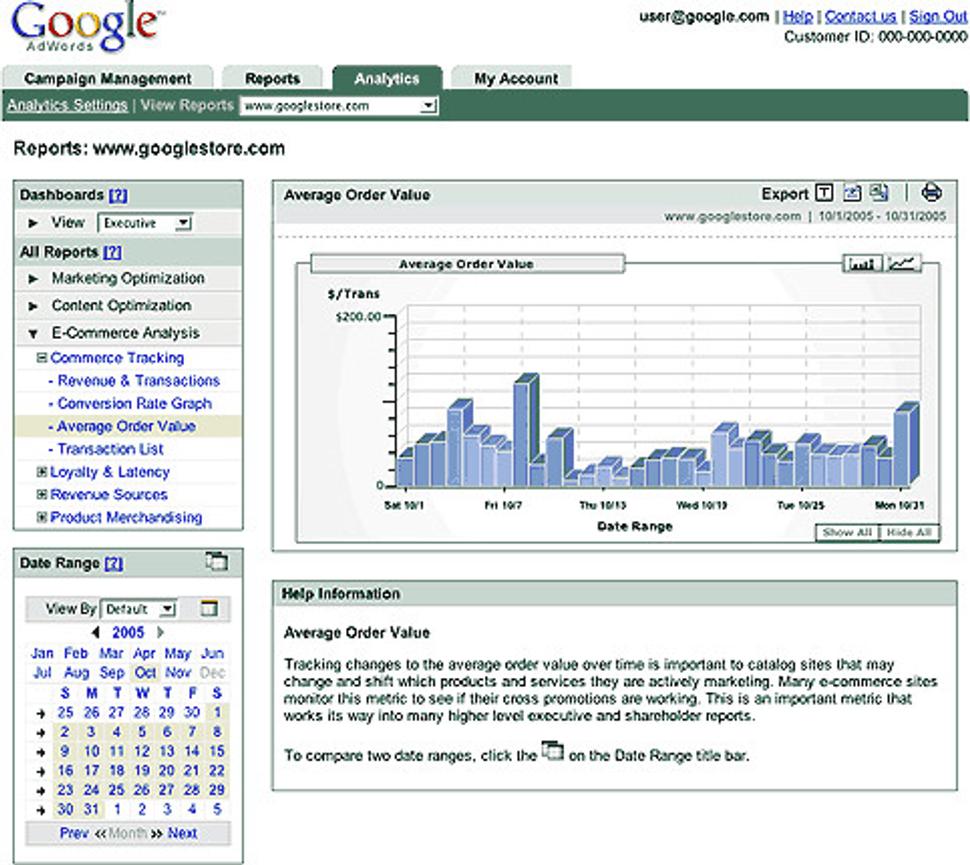Select Nov in month picker
This screenshot has height=865, width=970.
click(178, 673)
